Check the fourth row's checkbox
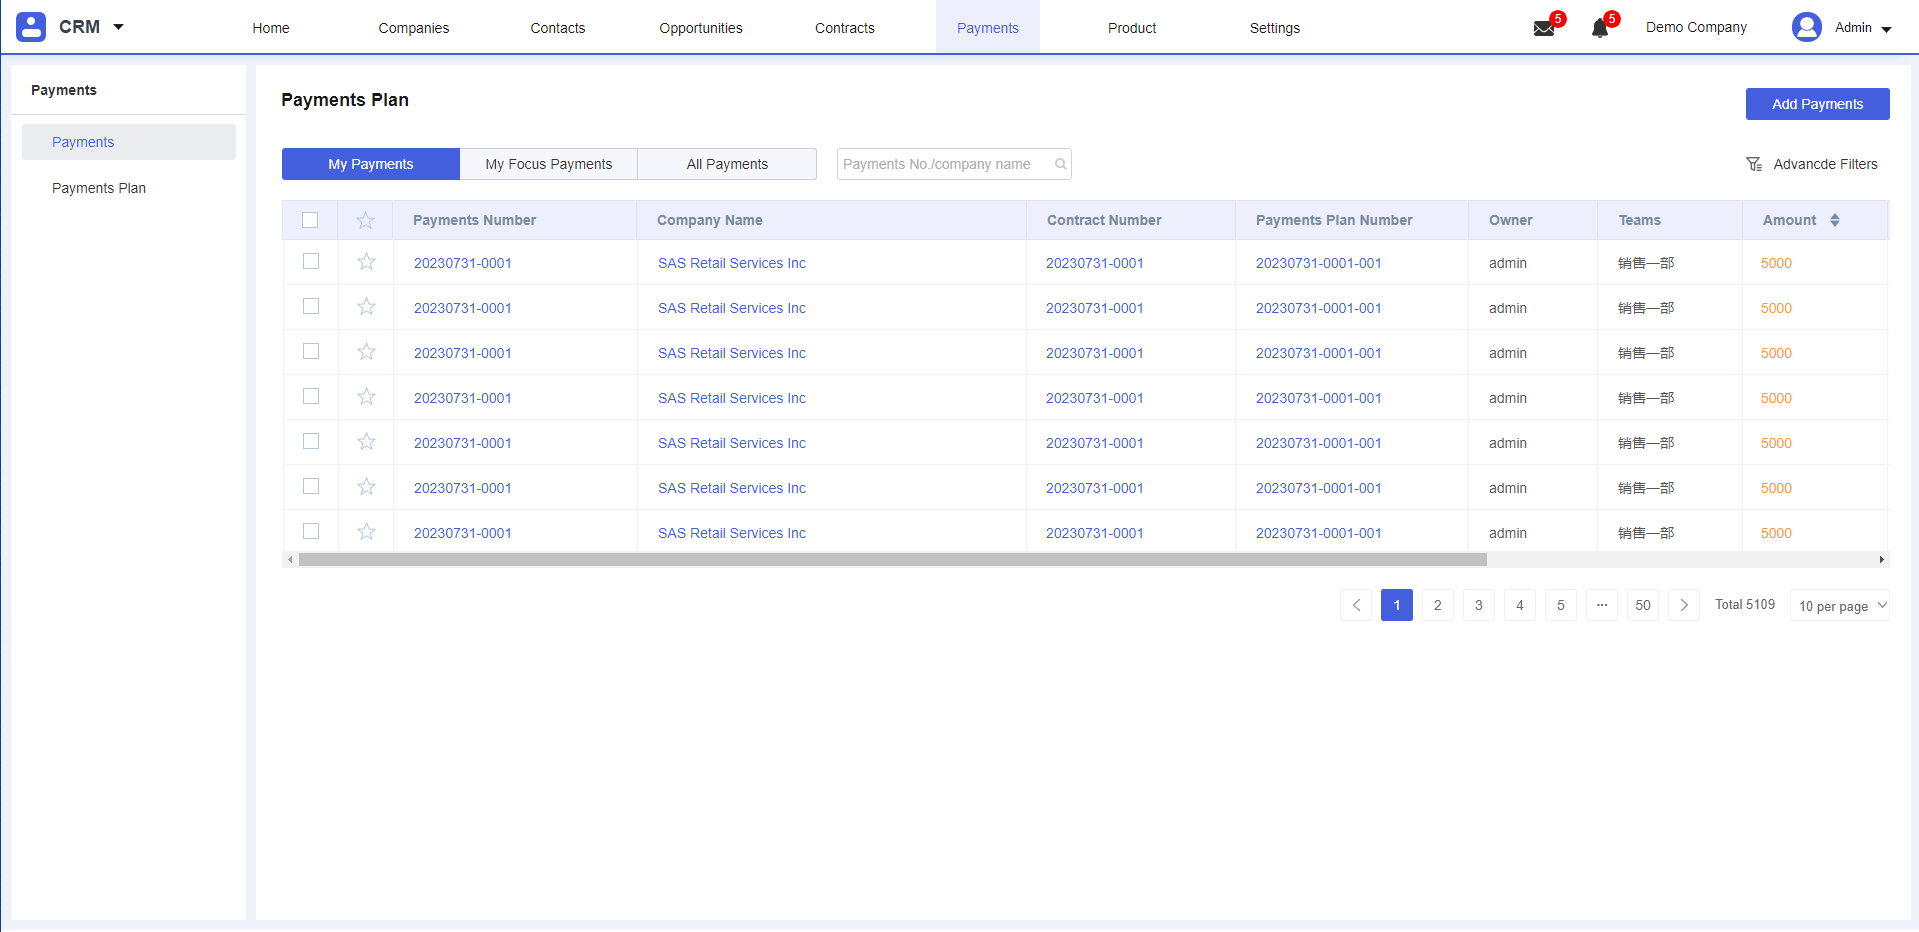Viewport: 1919px width, 932px height. coord(311,396)
